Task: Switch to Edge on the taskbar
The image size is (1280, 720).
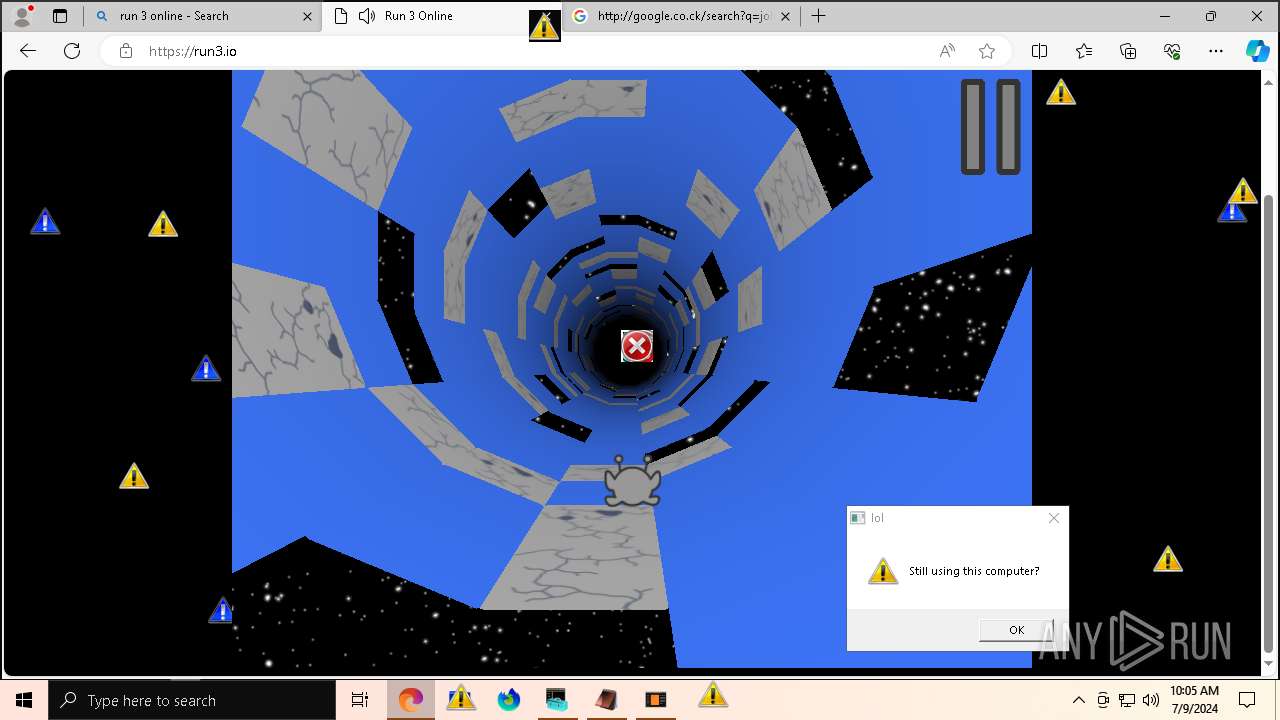Action: pyautogui.click(x=410, y=700)
